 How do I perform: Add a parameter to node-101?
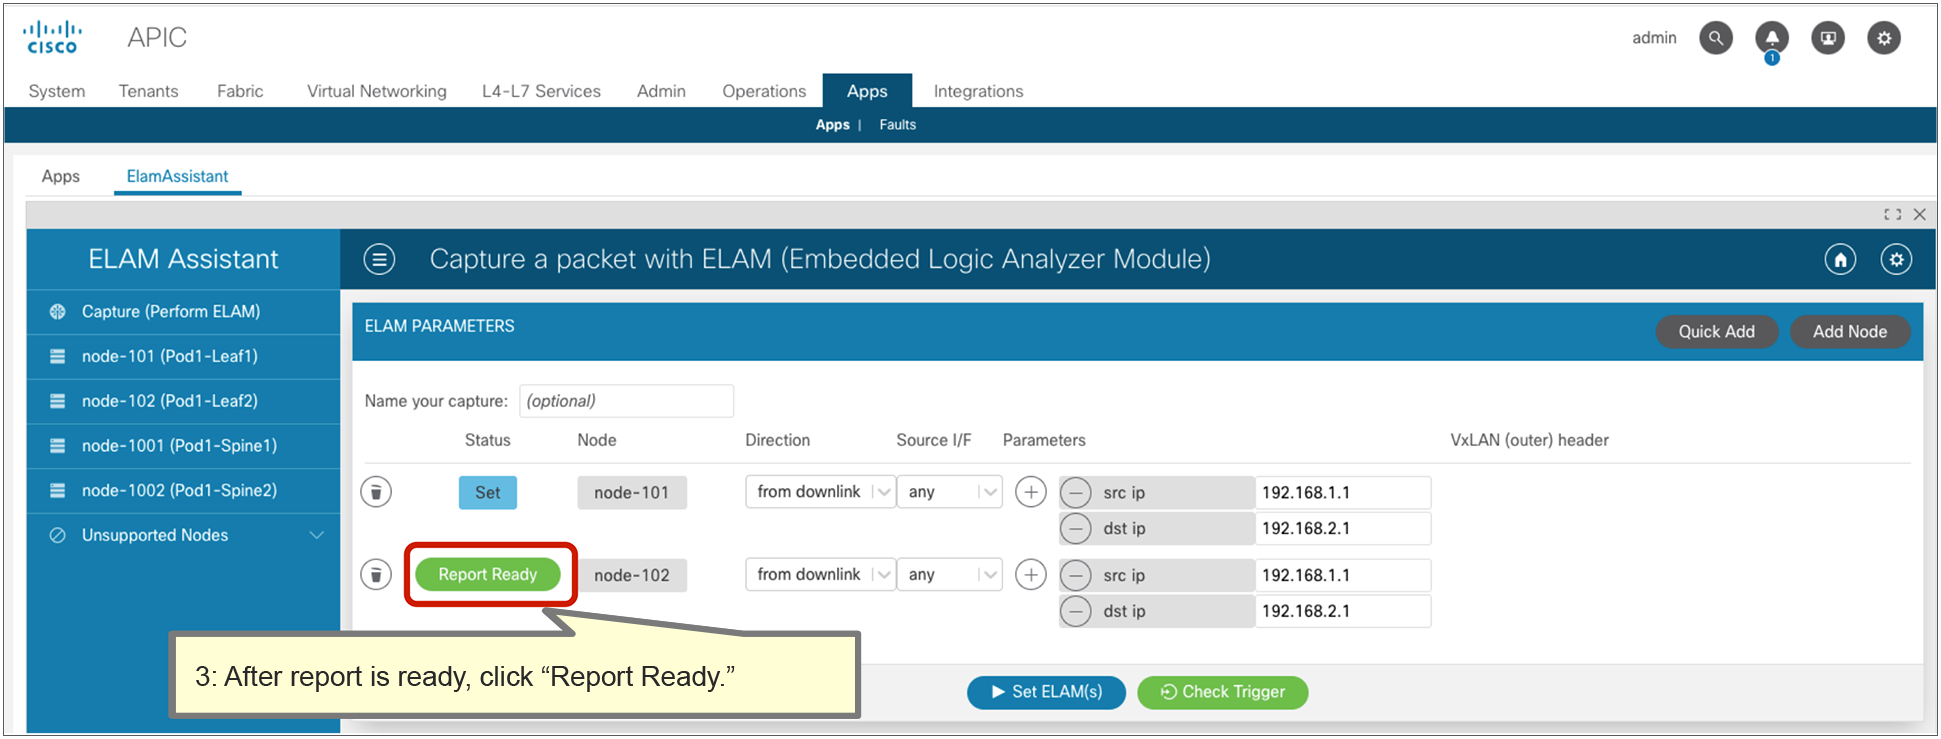tap(1031, 492)
